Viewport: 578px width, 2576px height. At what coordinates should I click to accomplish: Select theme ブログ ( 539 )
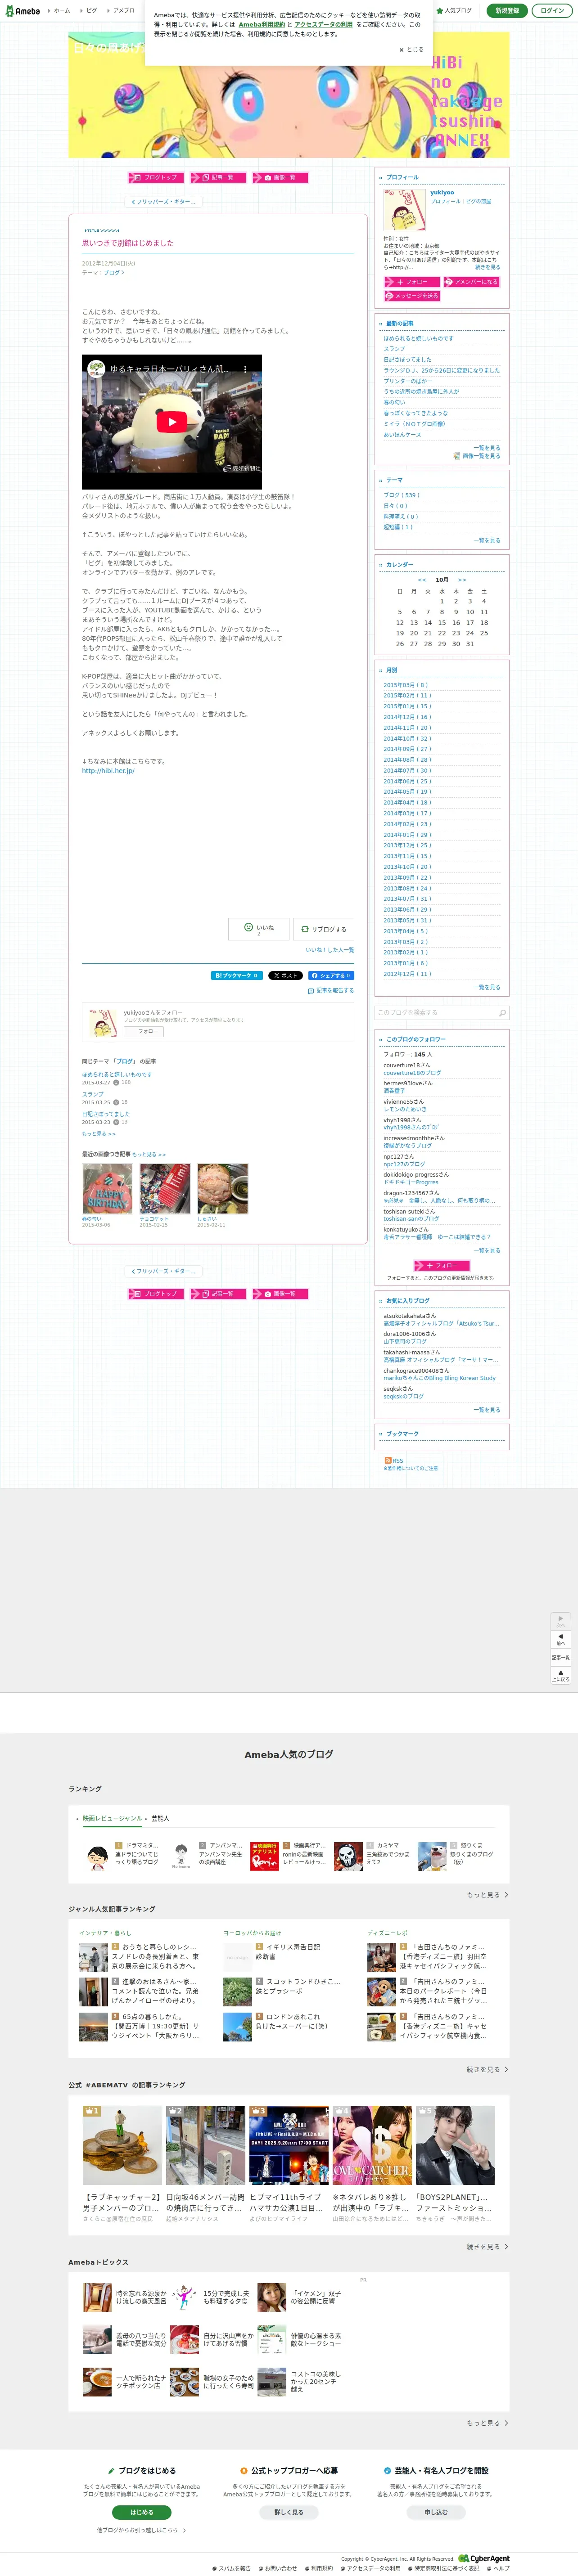click(401, 495)
